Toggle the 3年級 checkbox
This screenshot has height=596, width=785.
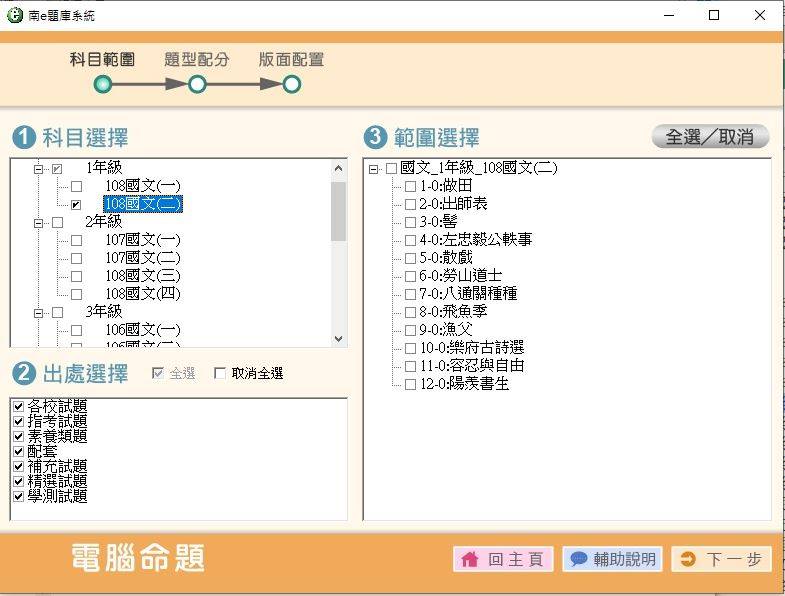pyautogui.click(x=58, y=313)
